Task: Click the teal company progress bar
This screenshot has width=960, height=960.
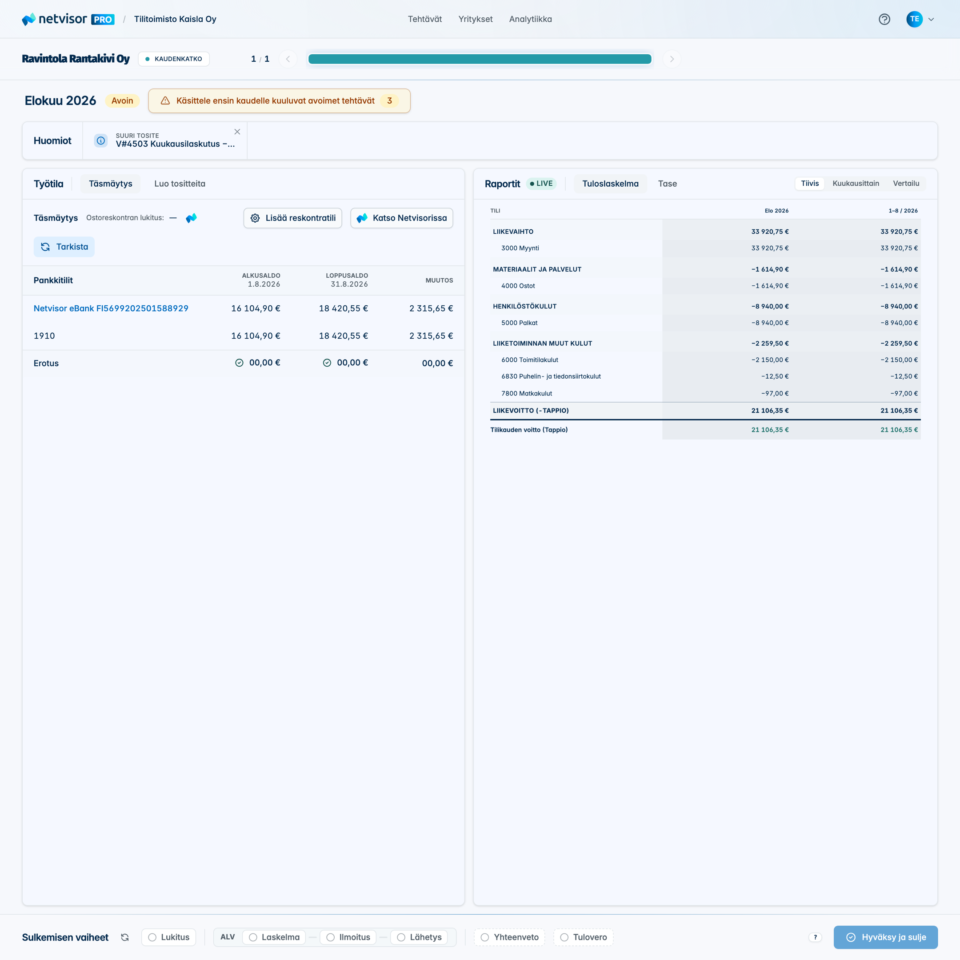Action: coord(479,59)
